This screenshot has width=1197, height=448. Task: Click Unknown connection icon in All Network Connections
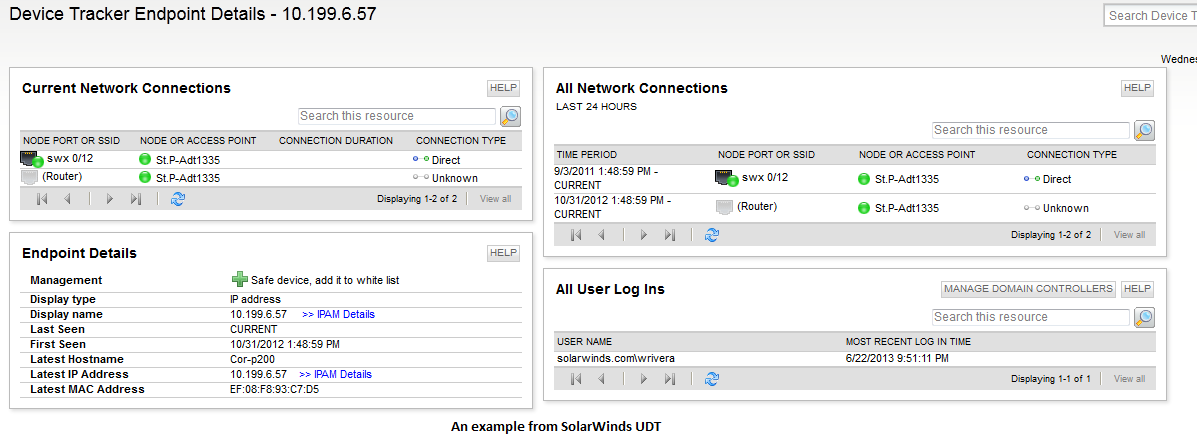click(1031, 208)
